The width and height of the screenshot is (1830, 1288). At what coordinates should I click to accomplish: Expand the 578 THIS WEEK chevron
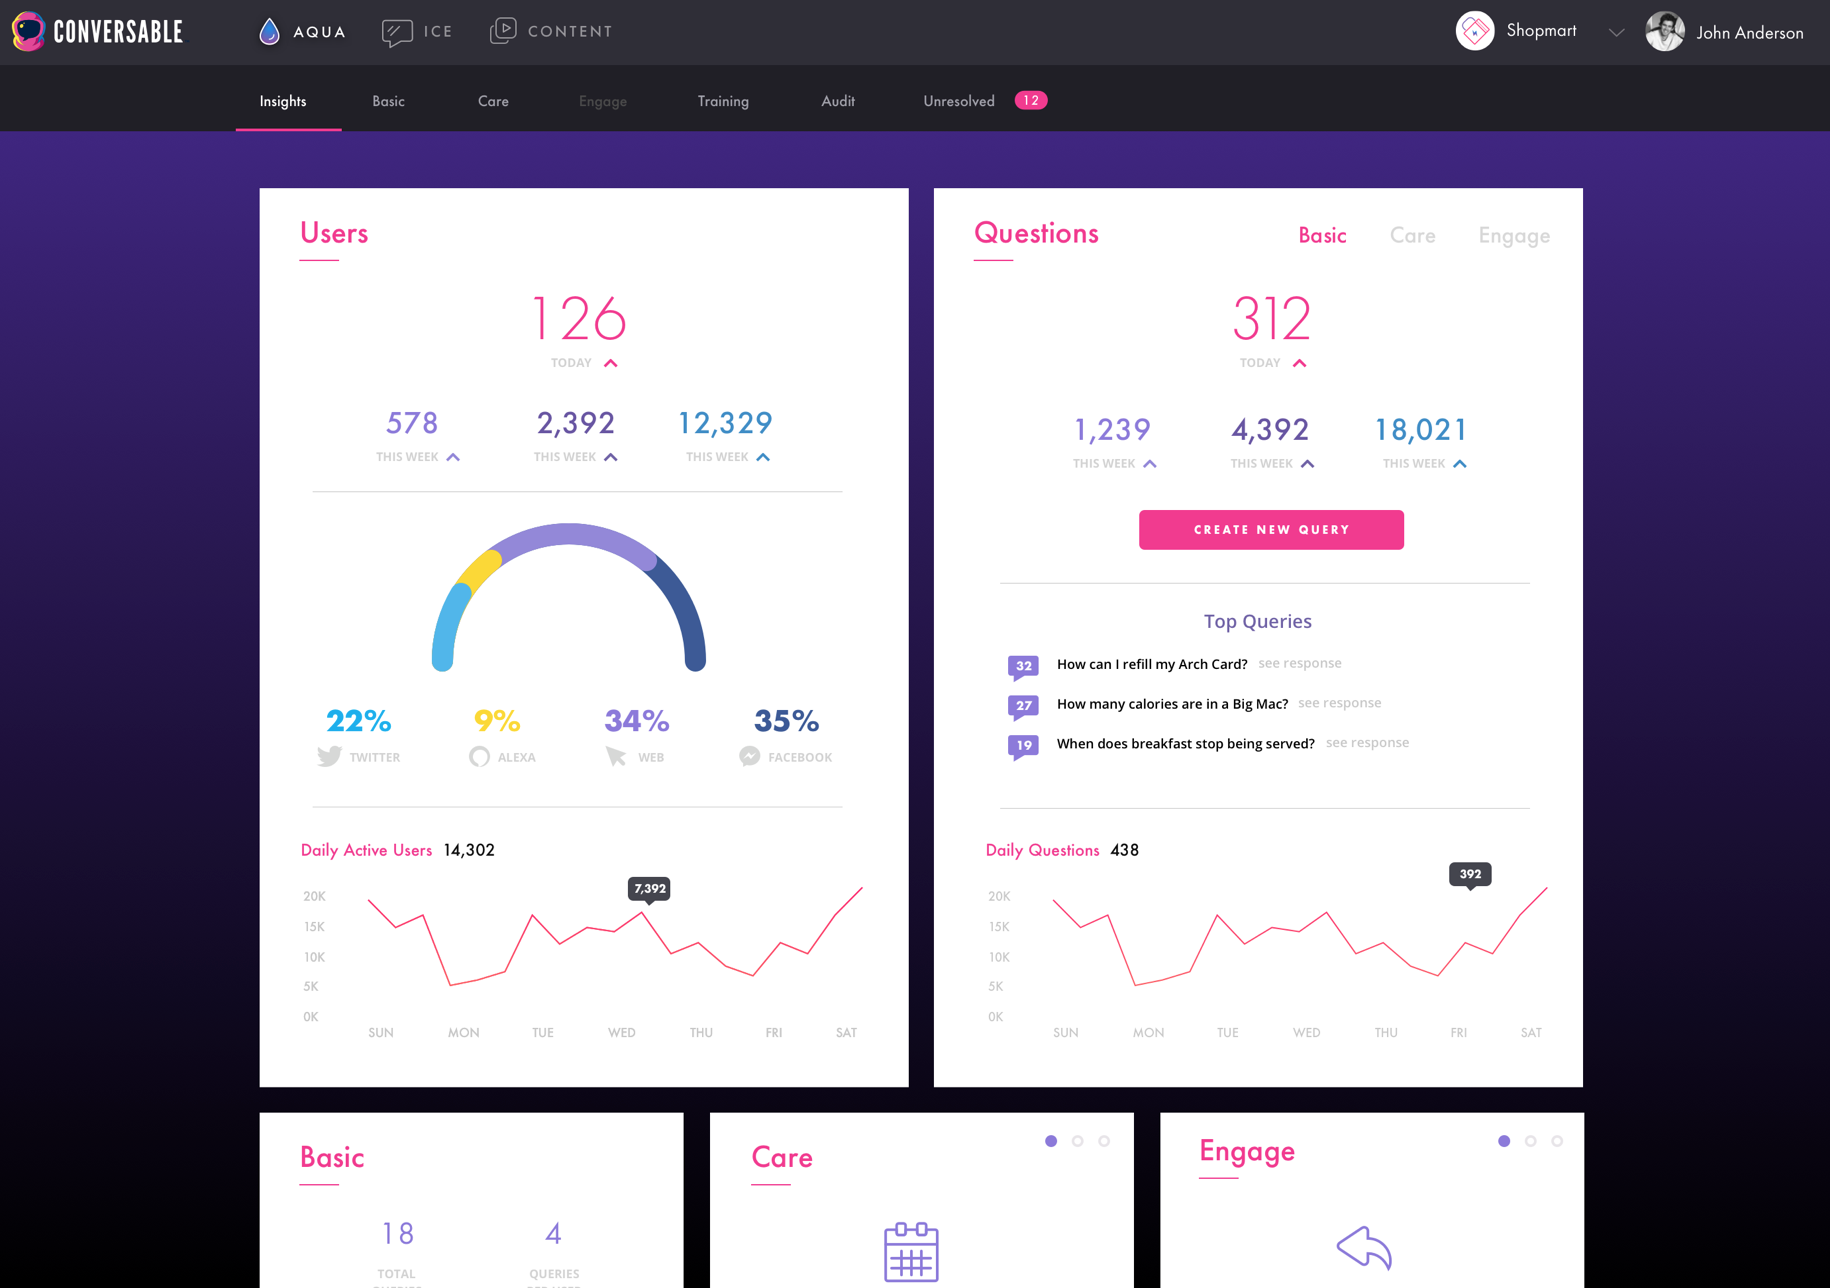point(453,457)
